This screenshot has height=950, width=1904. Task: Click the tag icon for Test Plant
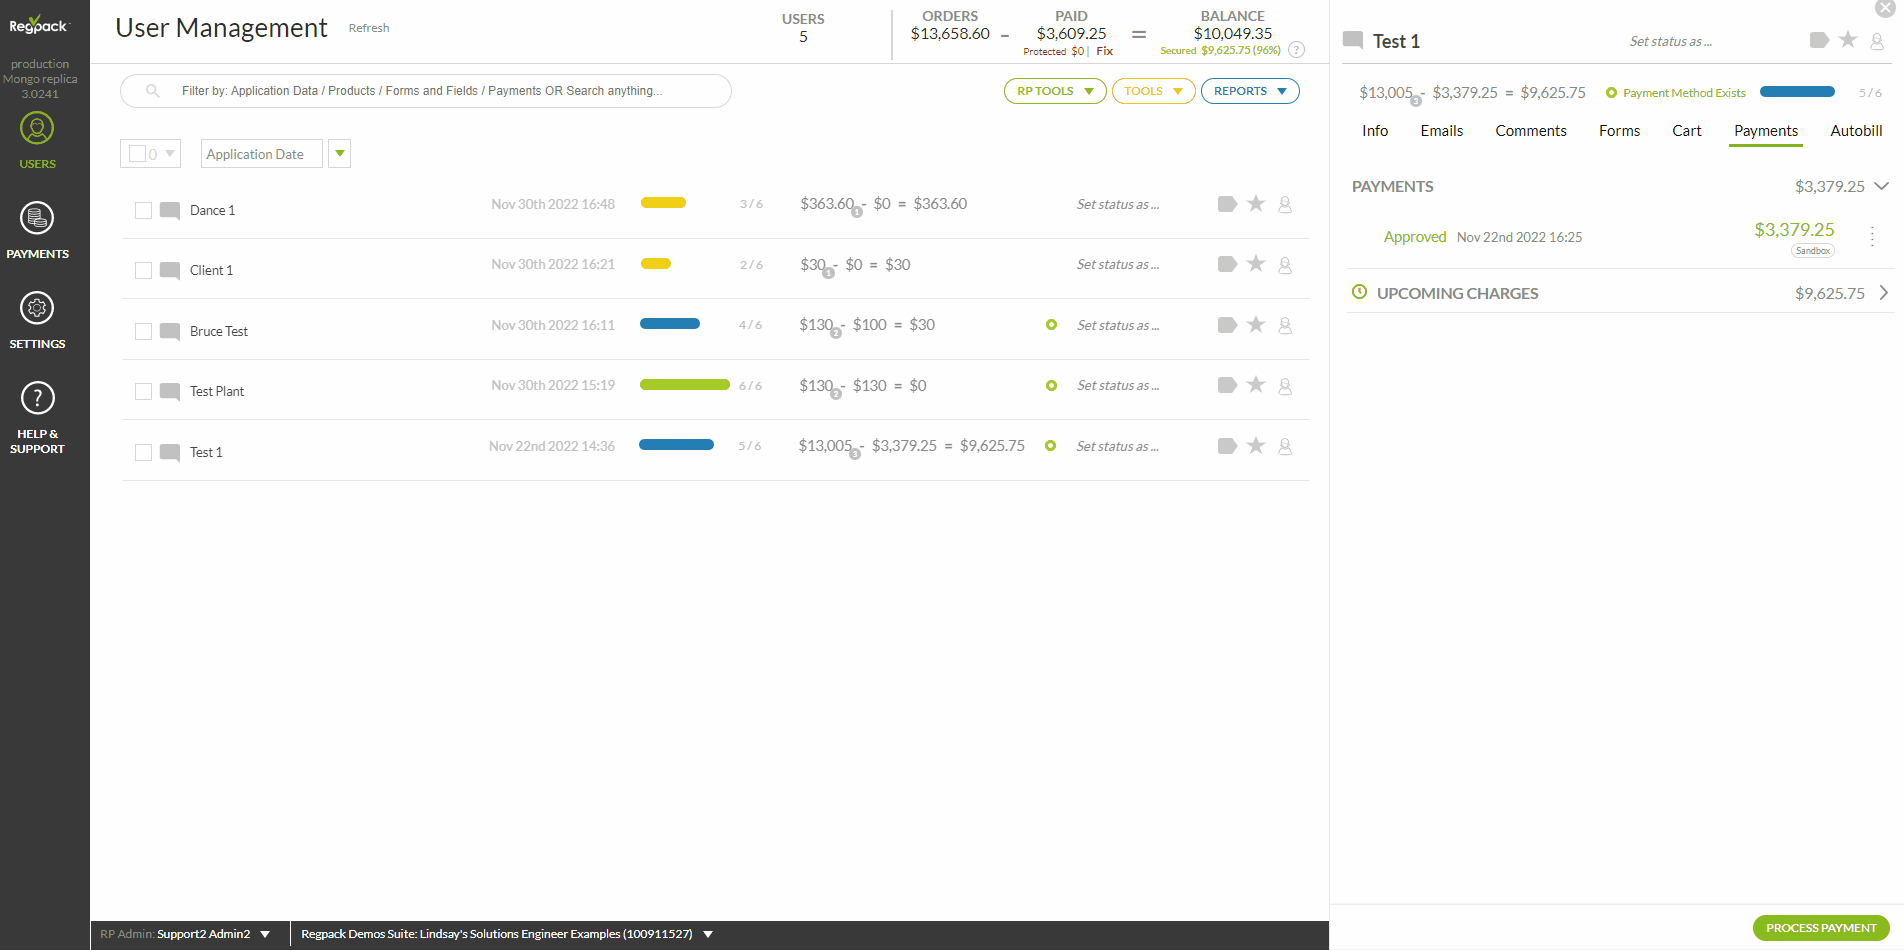point(1227,385)
